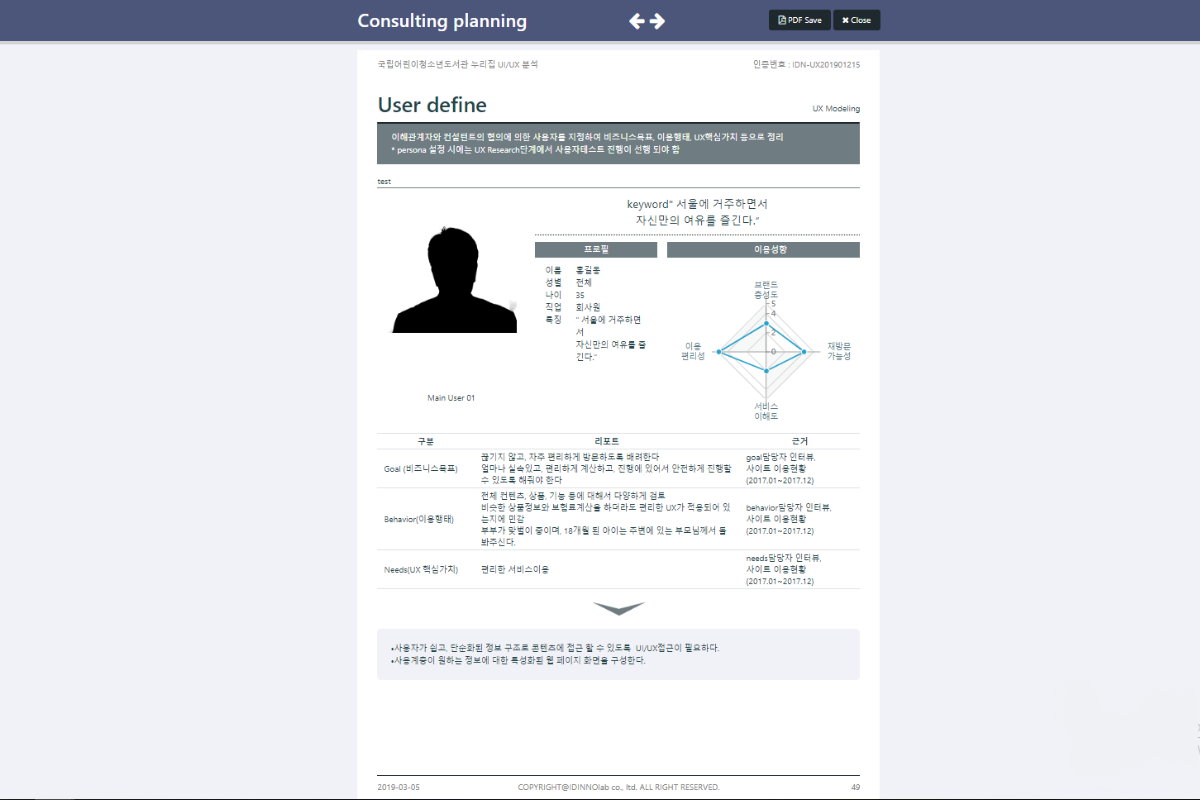Click the down chevron below the table

point(618,608)
